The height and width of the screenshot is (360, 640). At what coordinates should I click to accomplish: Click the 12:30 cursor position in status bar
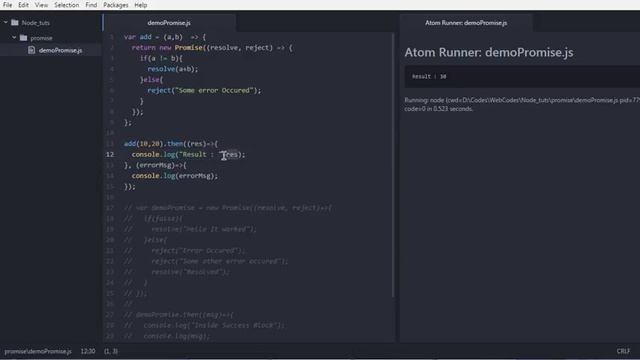[x=88, y=351]
